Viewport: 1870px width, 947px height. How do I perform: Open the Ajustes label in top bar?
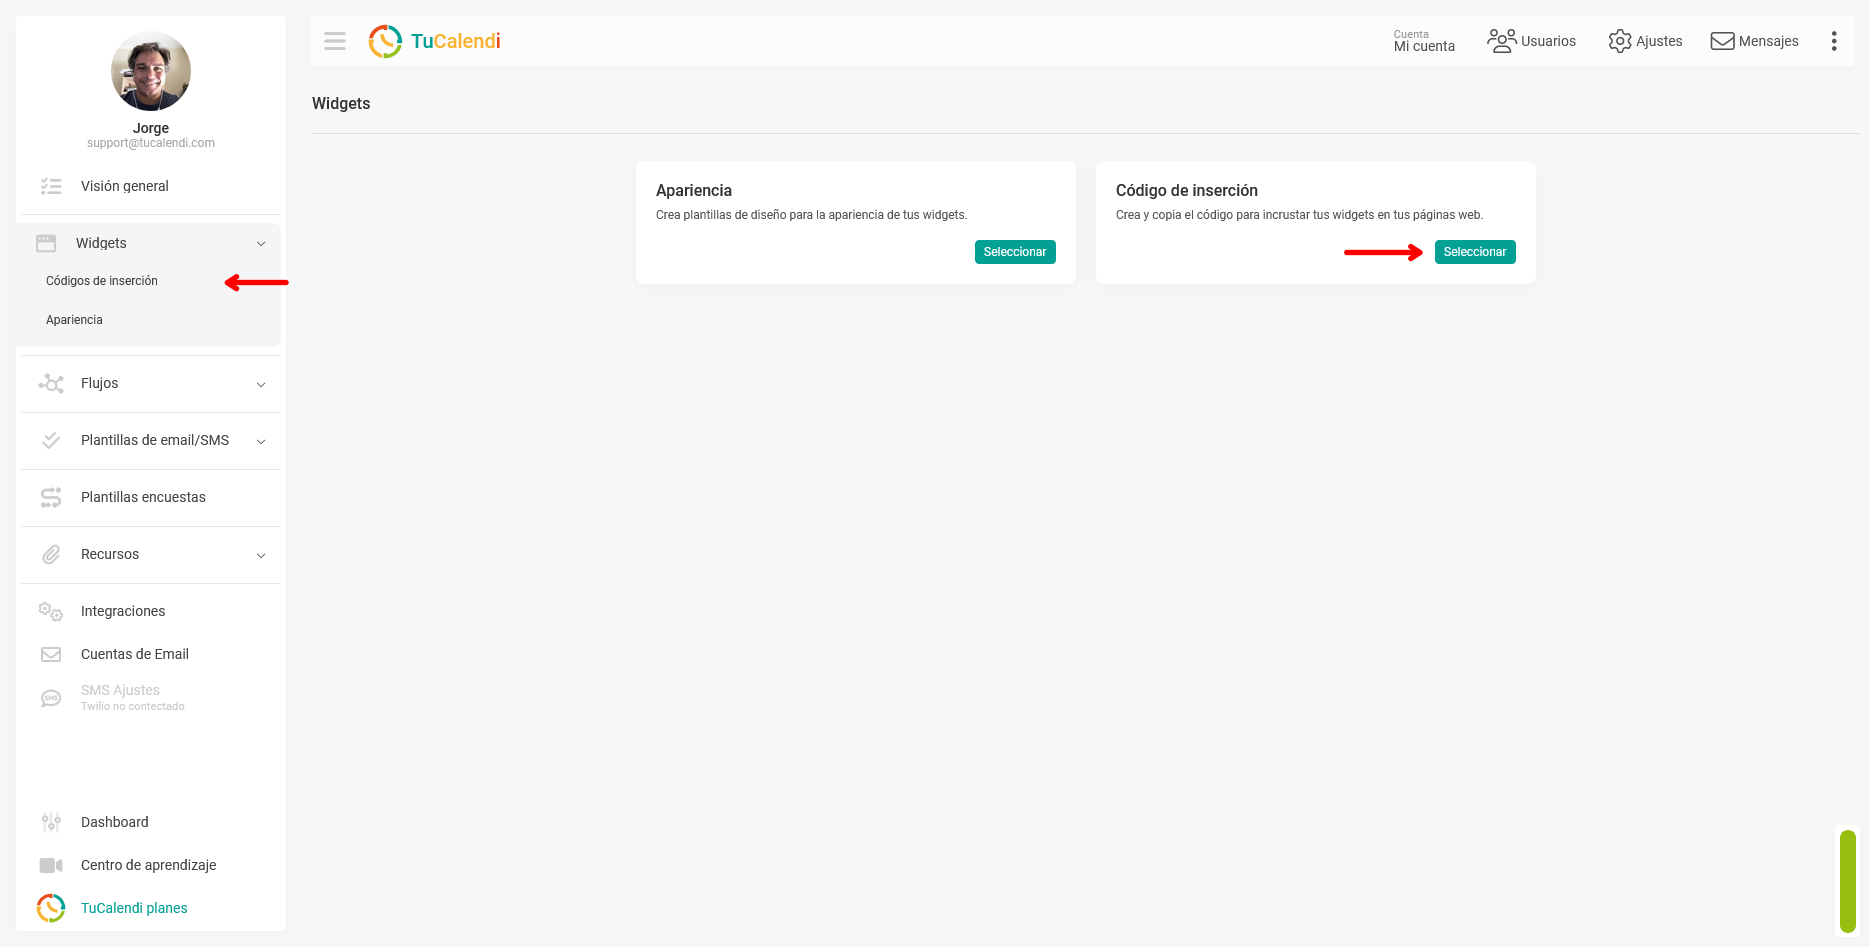[x=1659, y=41]
